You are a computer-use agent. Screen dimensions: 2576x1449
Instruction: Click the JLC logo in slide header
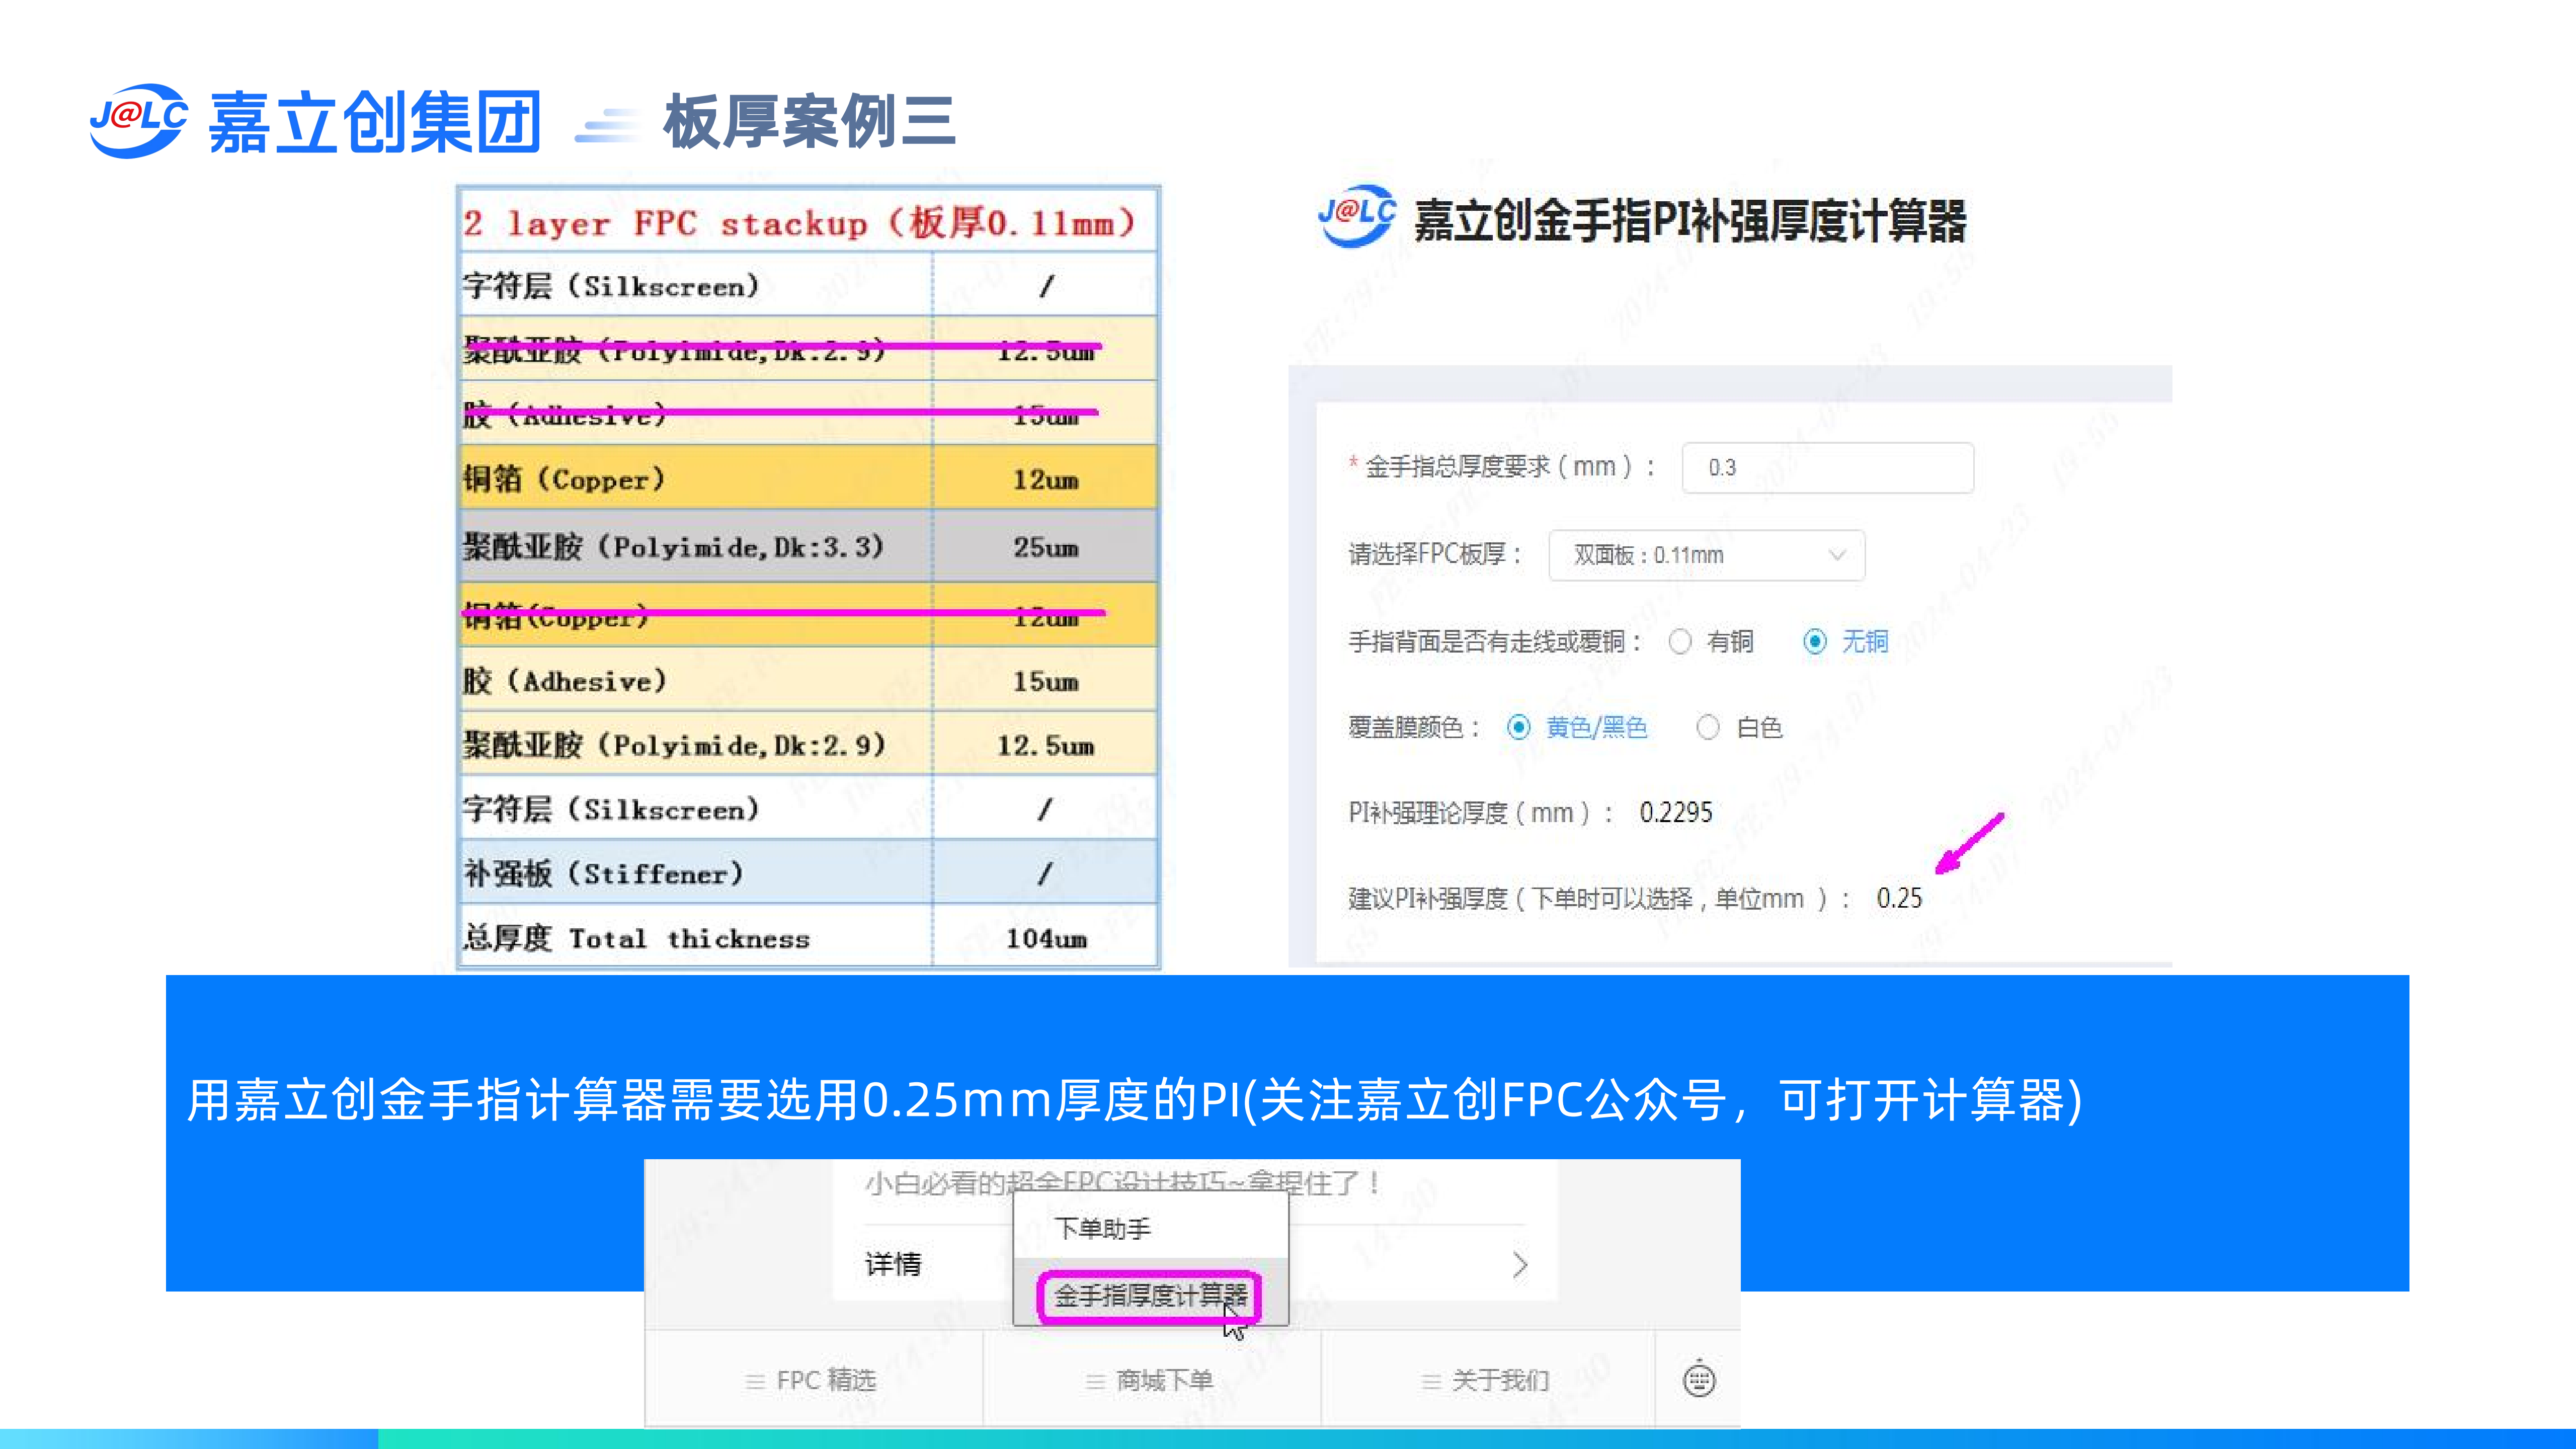[x=138, y=120]
